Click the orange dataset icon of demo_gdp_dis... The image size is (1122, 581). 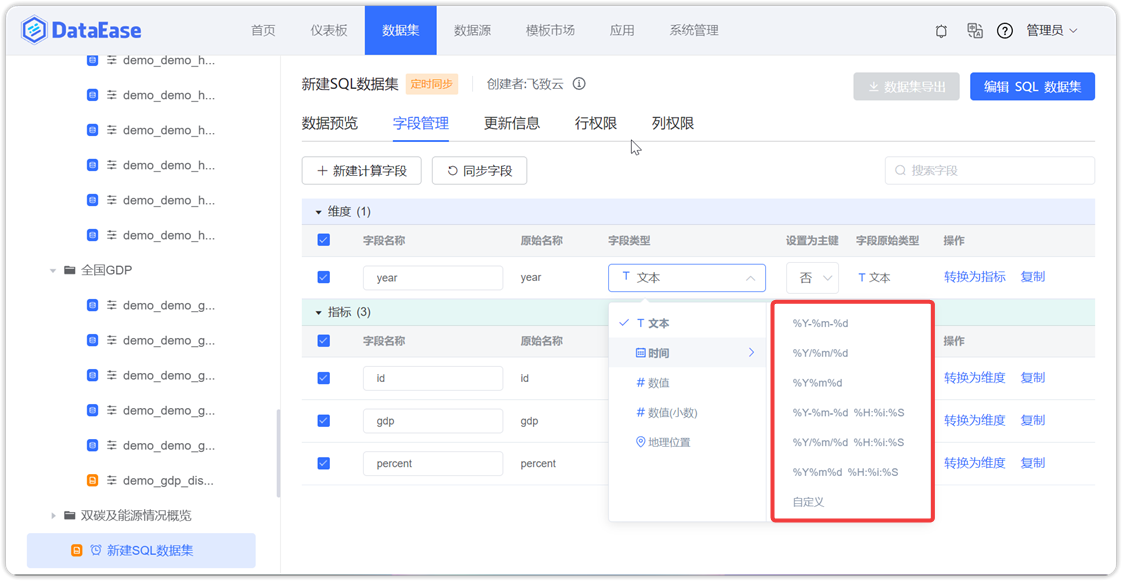click(x=92, y=480)
